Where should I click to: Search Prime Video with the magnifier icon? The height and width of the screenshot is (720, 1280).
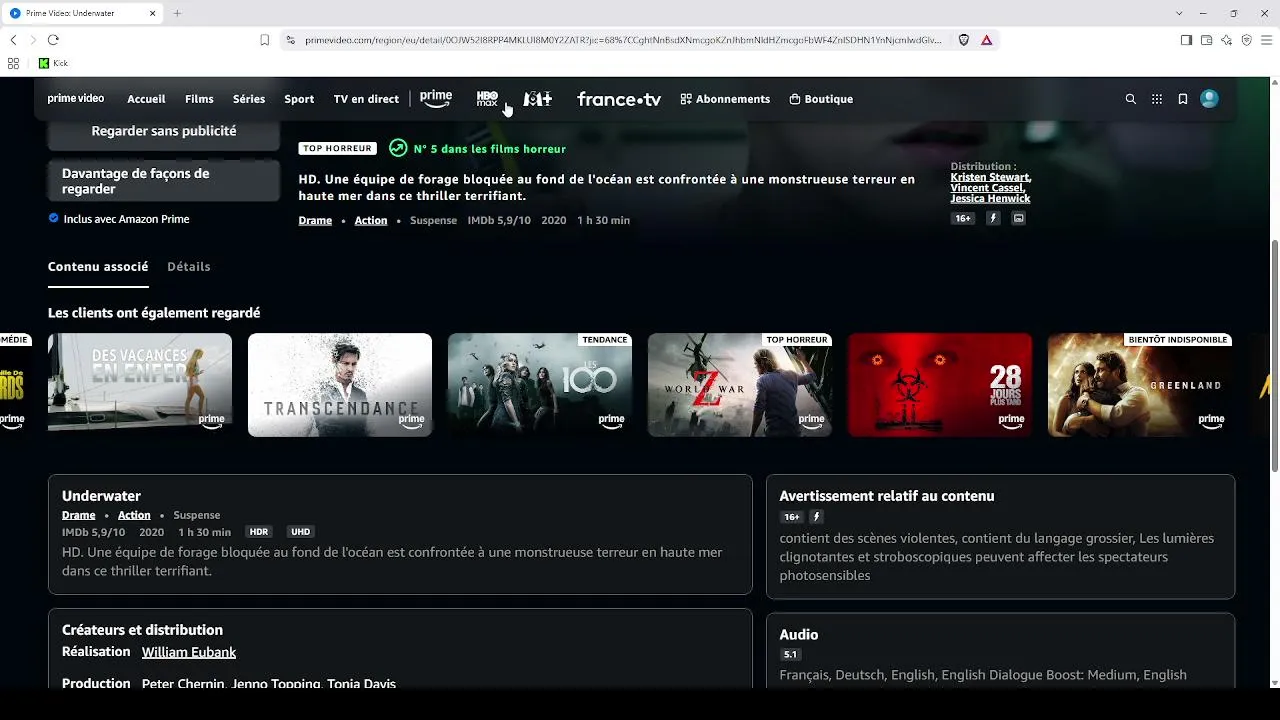1131,99
